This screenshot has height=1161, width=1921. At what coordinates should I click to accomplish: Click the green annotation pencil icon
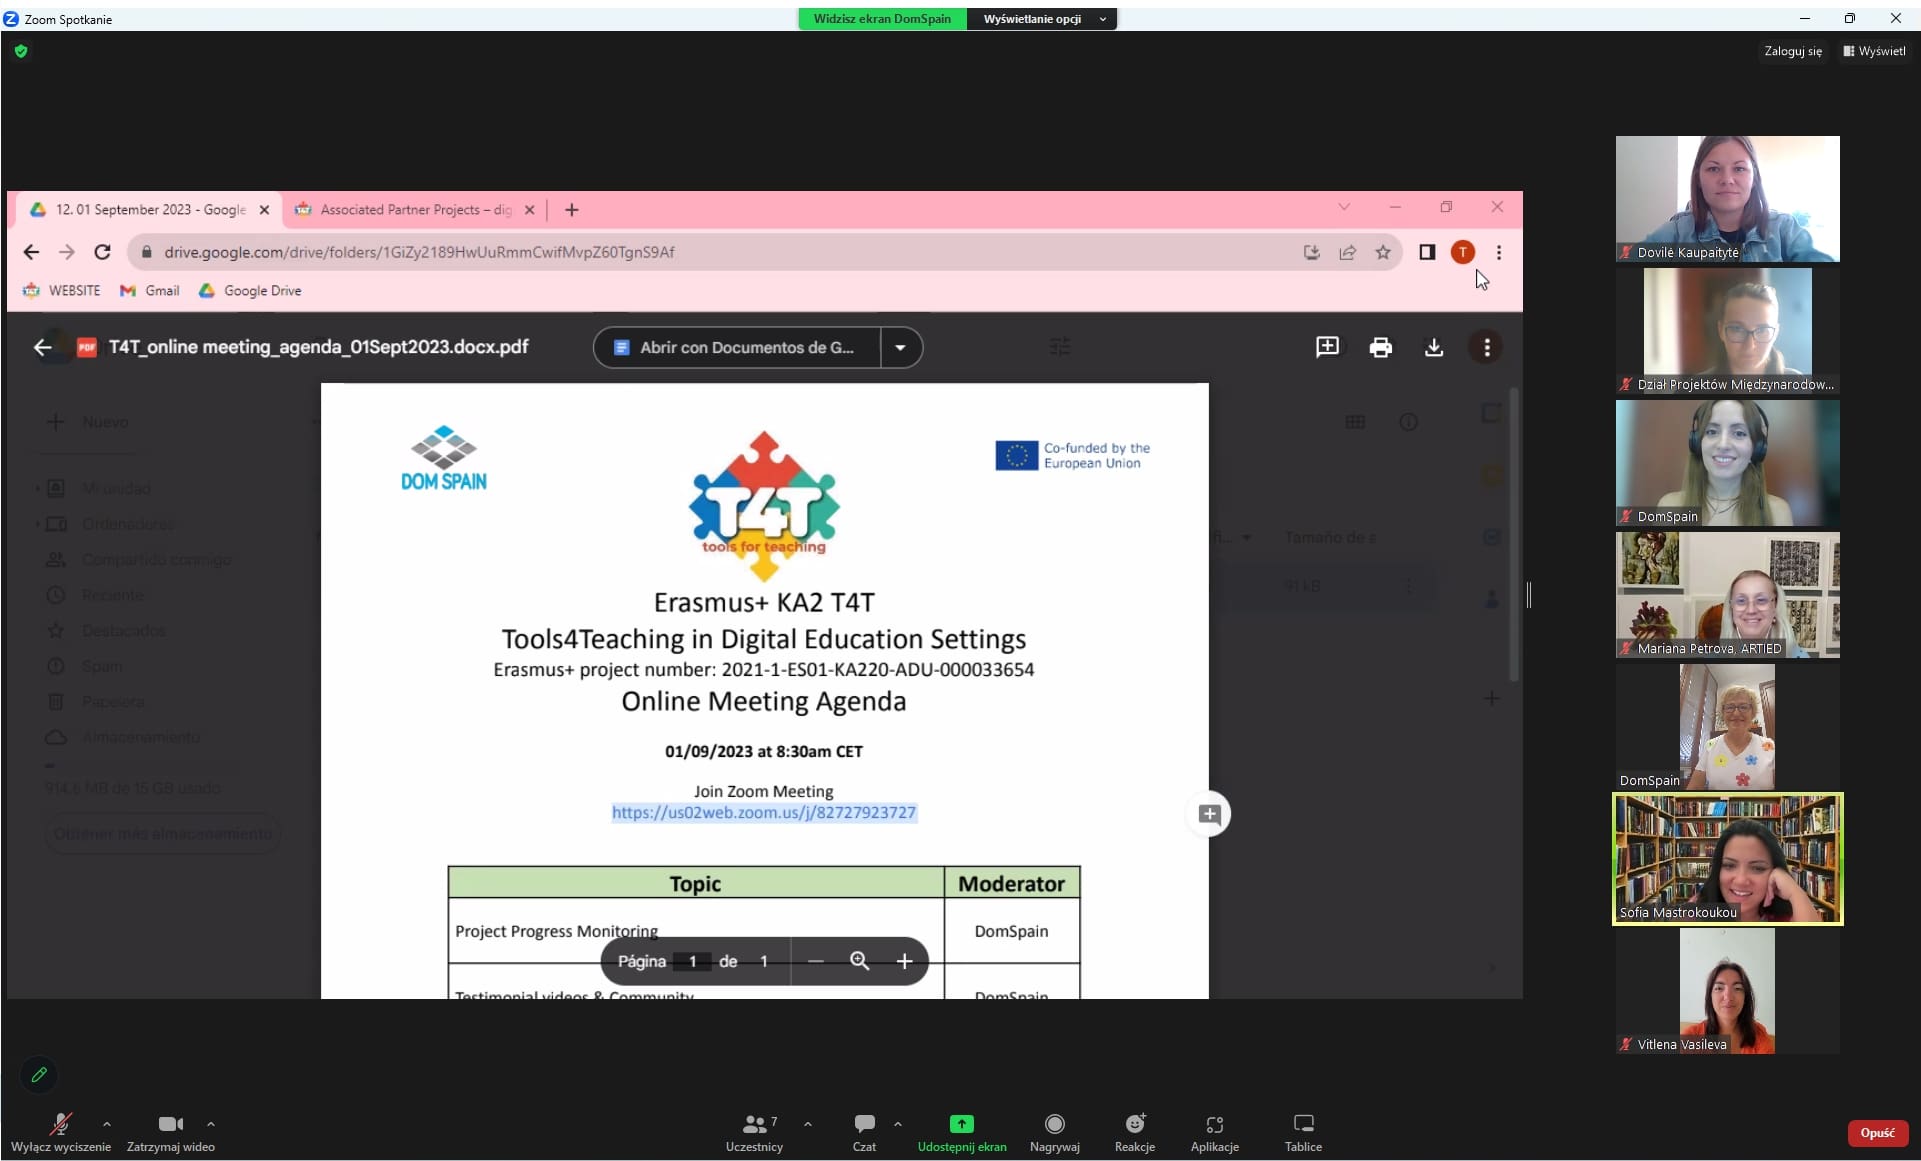(39, 1075)
